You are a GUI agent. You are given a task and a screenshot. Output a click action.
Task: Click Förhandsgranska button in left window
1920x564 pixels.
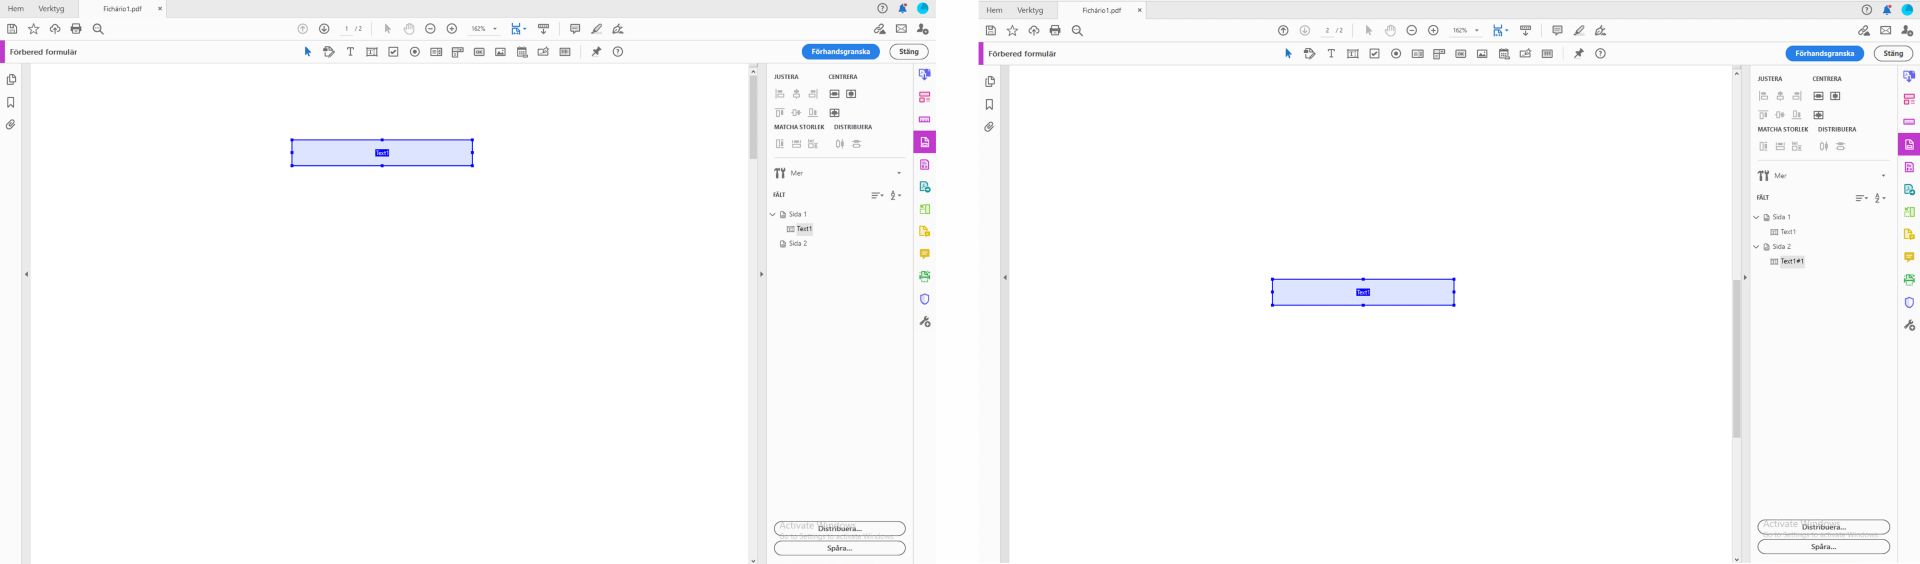click(x=840, y=51)
